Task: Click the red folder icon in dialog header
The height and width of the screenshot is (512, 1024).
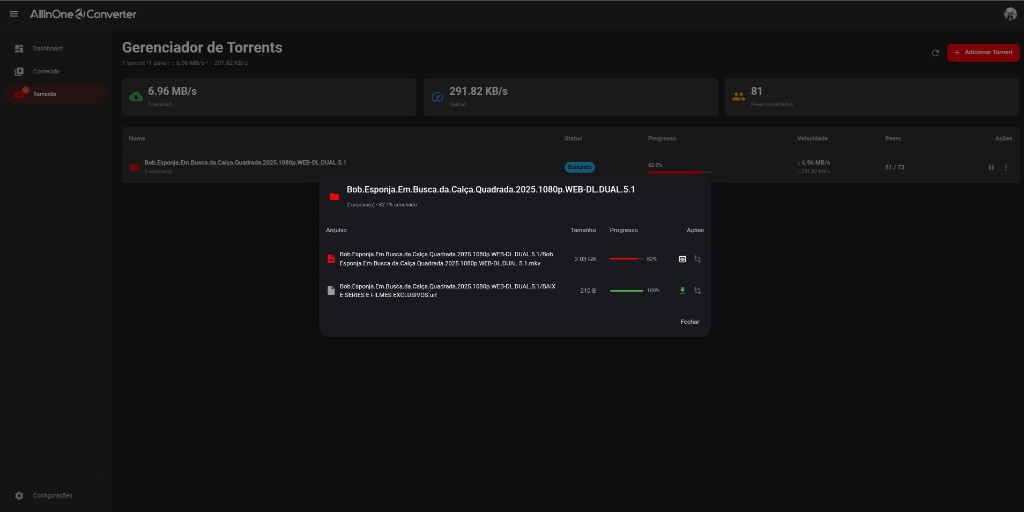Action: coord(334,196)
